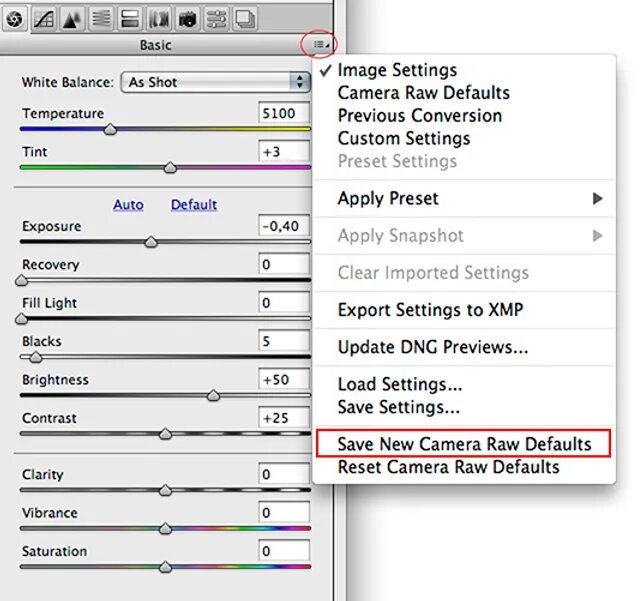Click the Temperature value field 5100
The height and width of the screenshot is (601, 643).
pyautogui.click(x=284, y=113)
